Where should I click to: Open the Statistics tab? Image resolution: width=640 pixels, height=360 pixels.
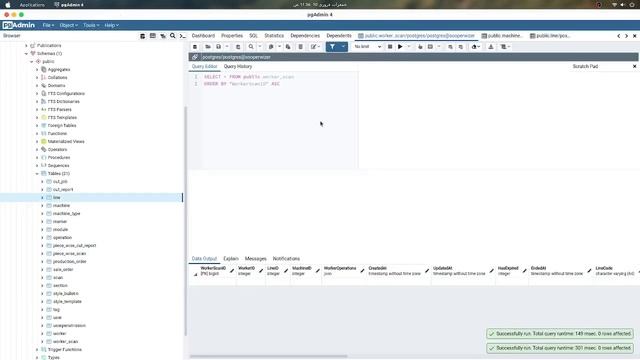[x=274, y=36]
